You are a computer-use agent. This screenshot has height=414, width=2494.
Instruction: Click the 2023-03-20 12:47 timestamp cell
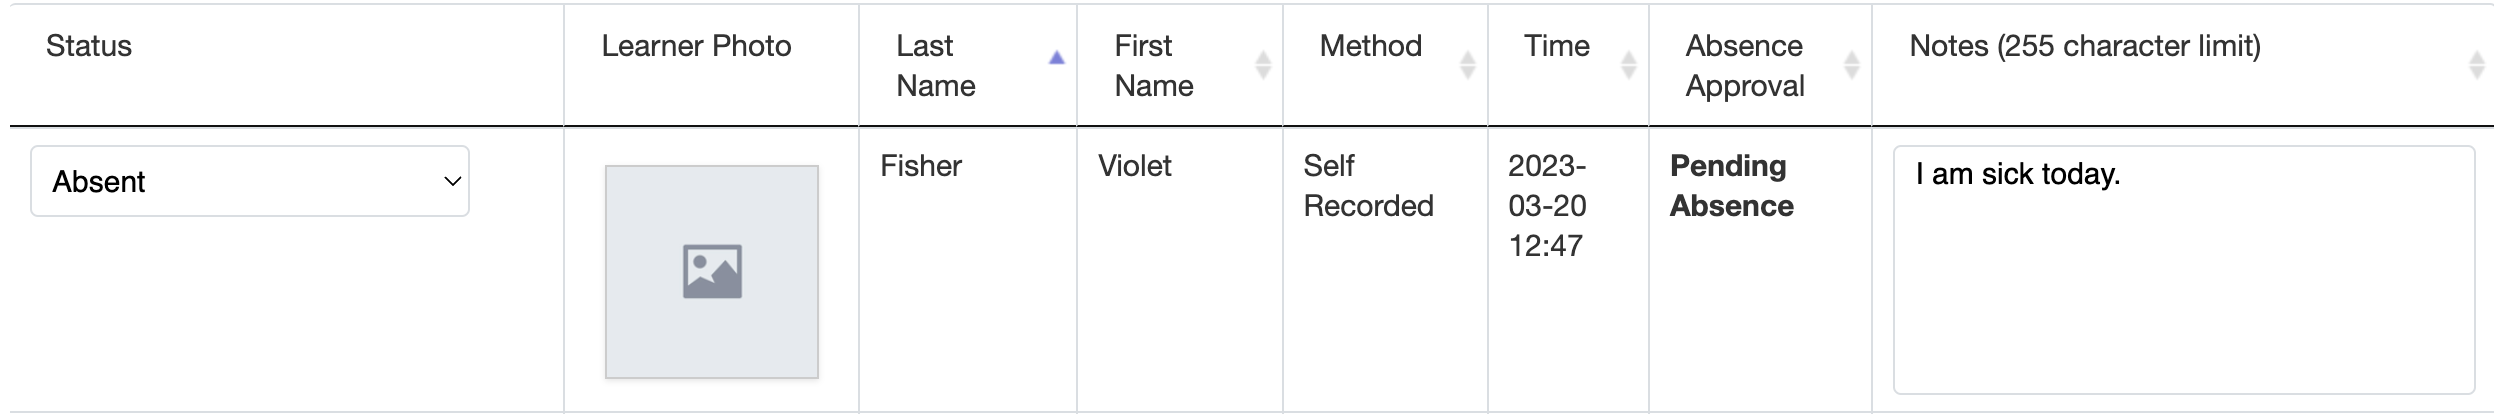pos(1546,206)
